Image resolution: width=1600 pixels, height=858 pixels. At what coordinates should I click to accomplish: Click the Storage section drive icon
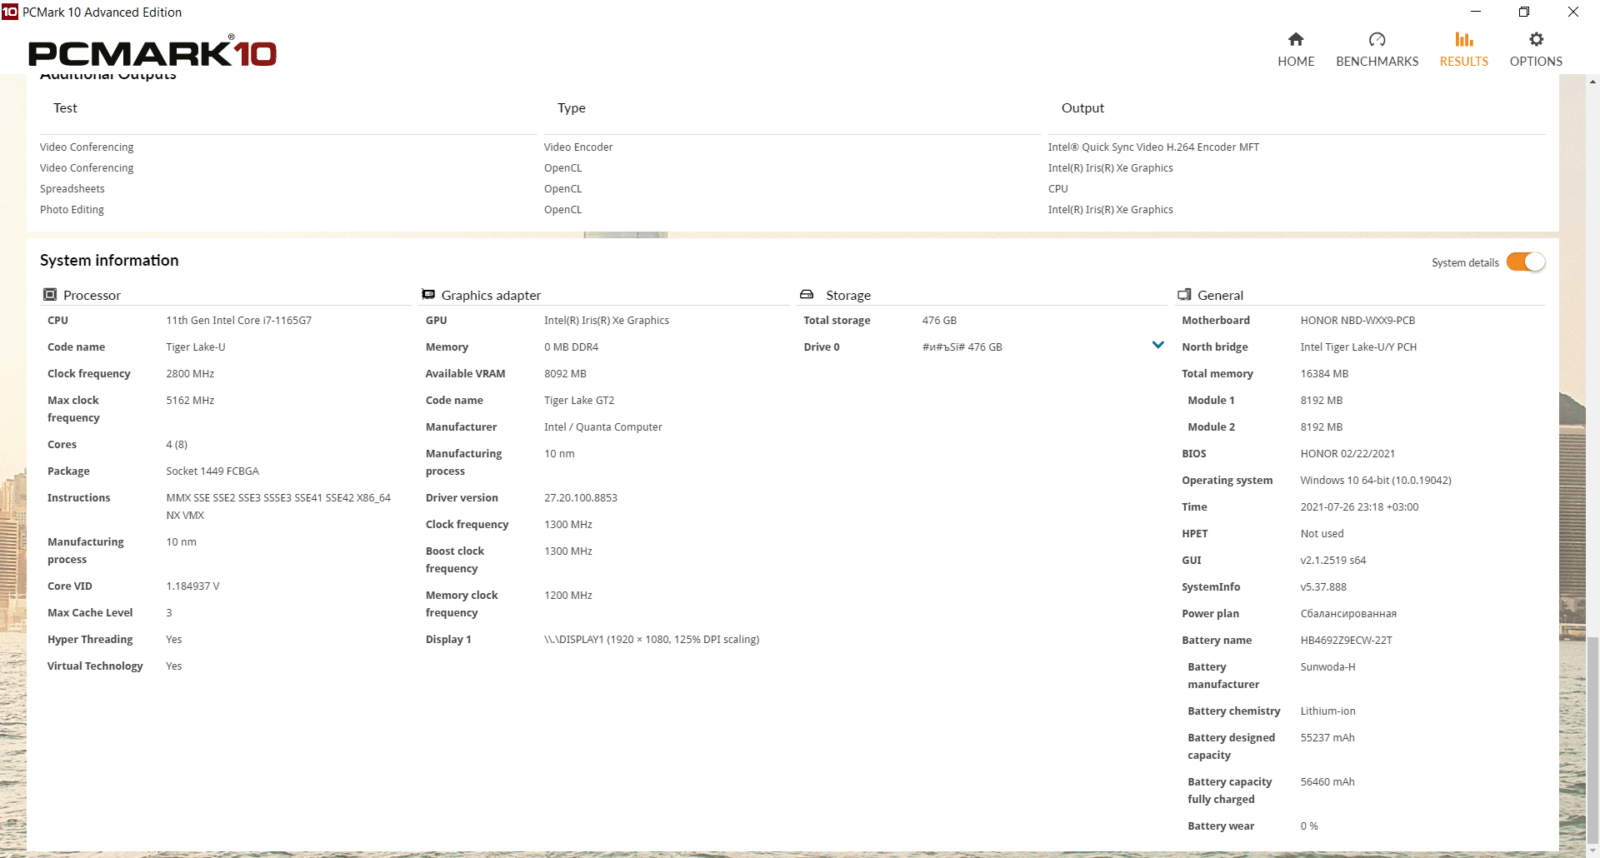coord(807,295)
